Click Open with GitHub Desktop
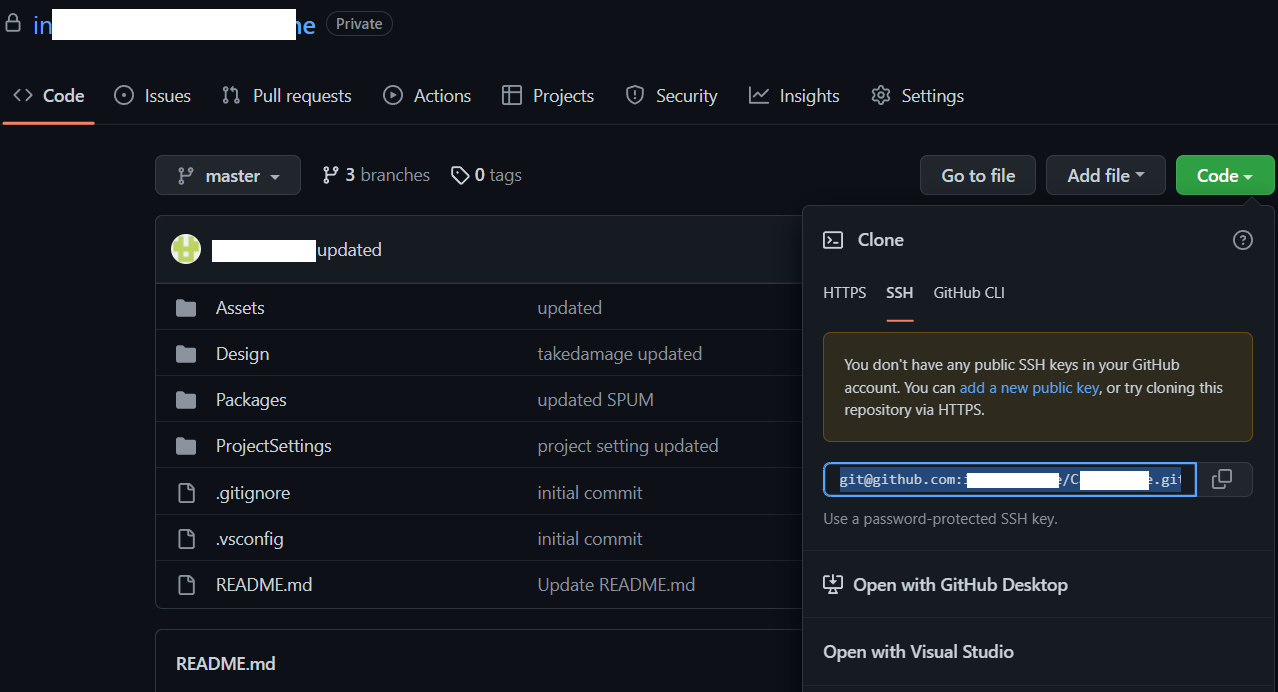Image resolution: width=1278 pixels, height=692 pixels. click(x=960, y=585)
